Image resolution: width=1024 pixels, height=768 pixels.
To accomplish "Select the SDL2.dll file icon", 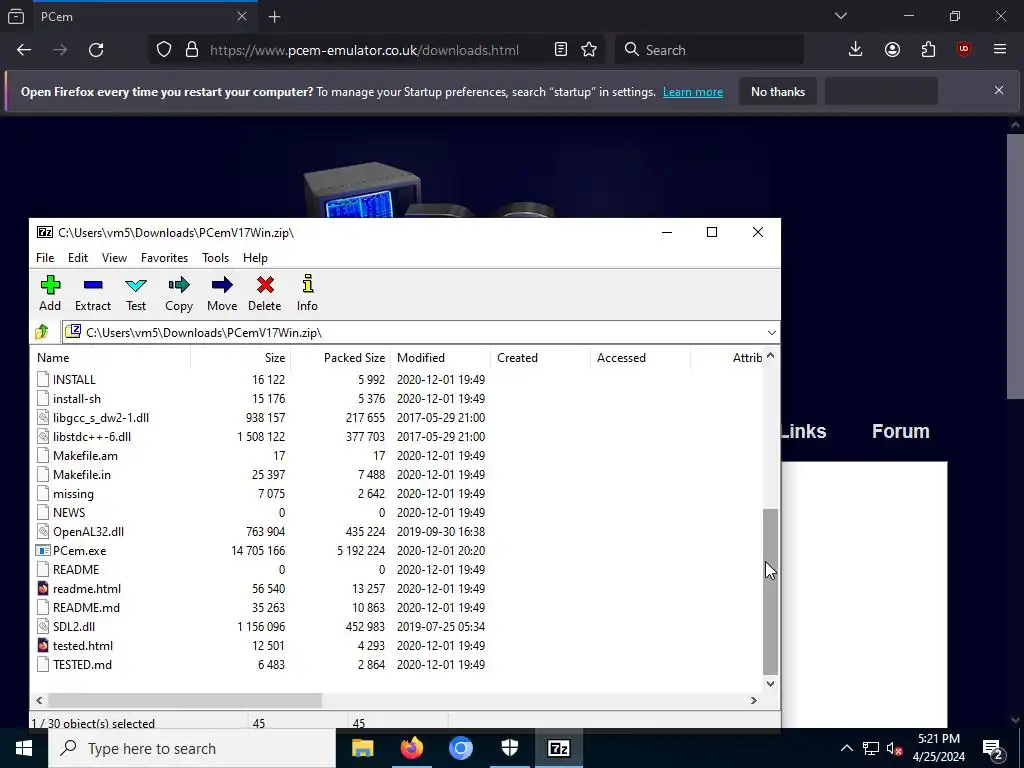I will (x=43, y=626).
